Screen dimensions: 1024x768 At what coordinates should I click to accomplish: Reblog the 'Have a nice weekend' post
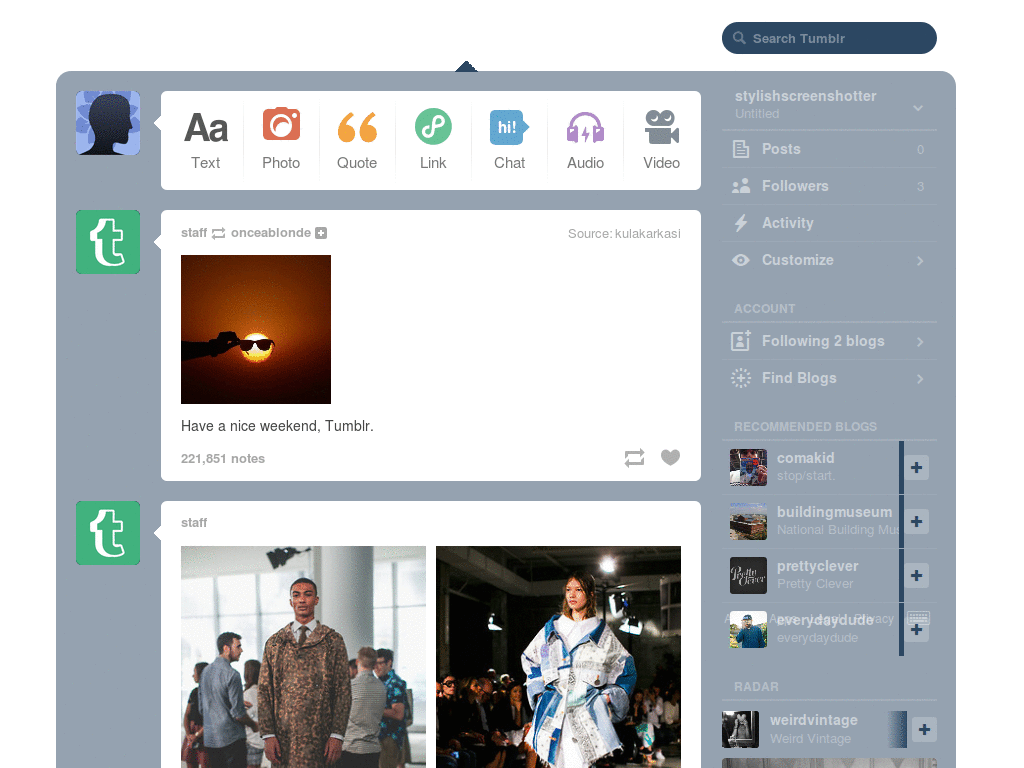[634, 458]
